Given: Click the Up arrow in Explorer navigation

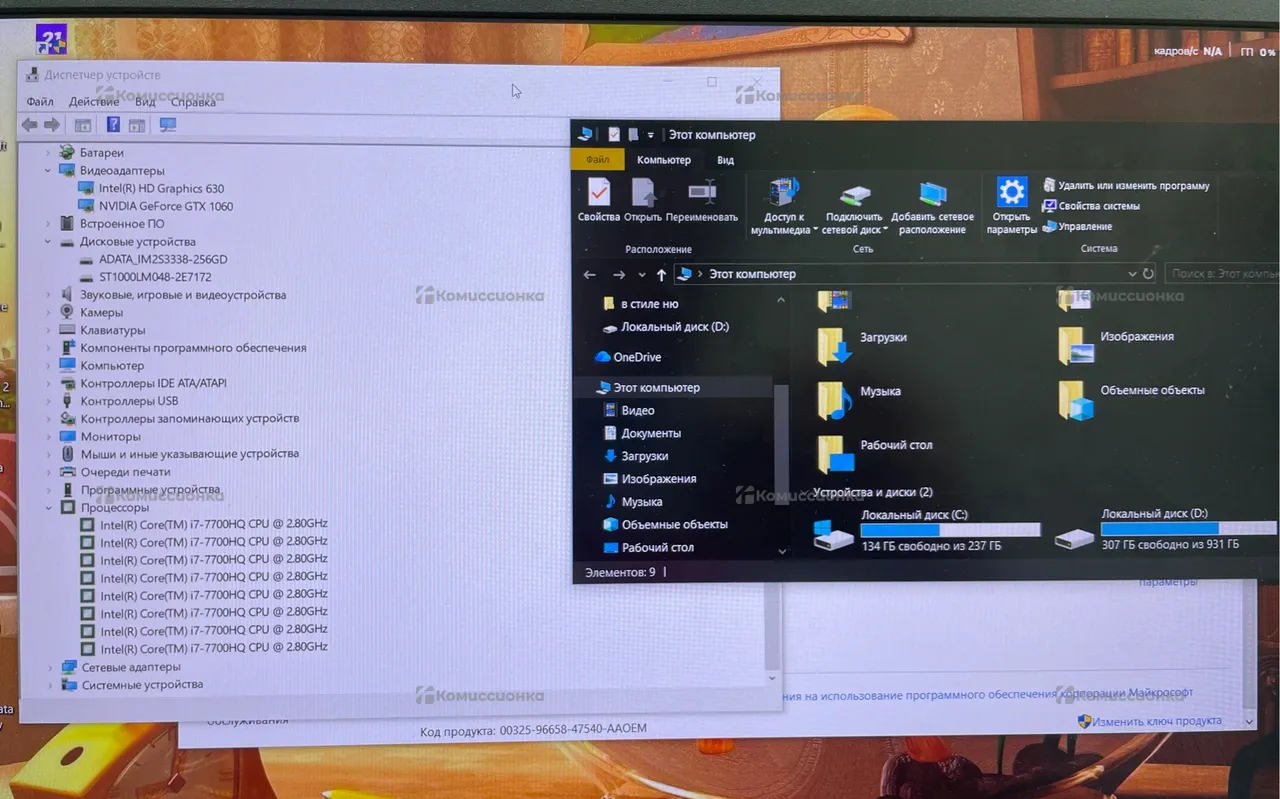Looking at the screenshot, I should [x=661, y=274].
